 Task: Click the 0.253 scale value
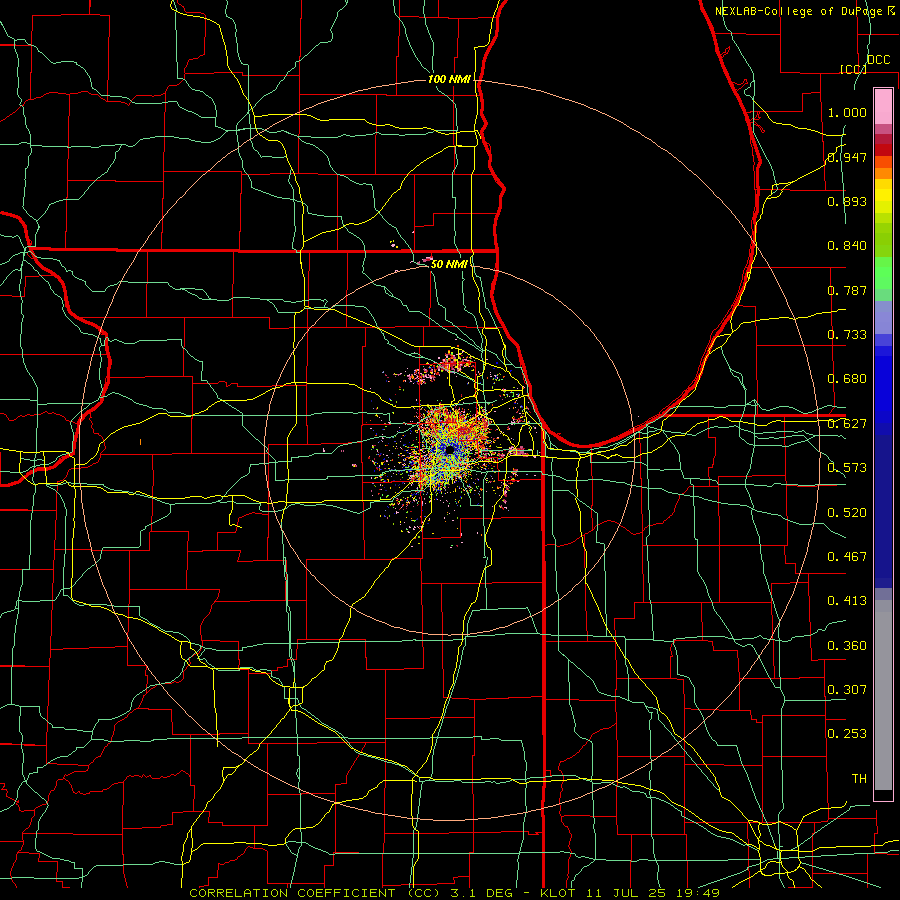(x=847, y=734)
